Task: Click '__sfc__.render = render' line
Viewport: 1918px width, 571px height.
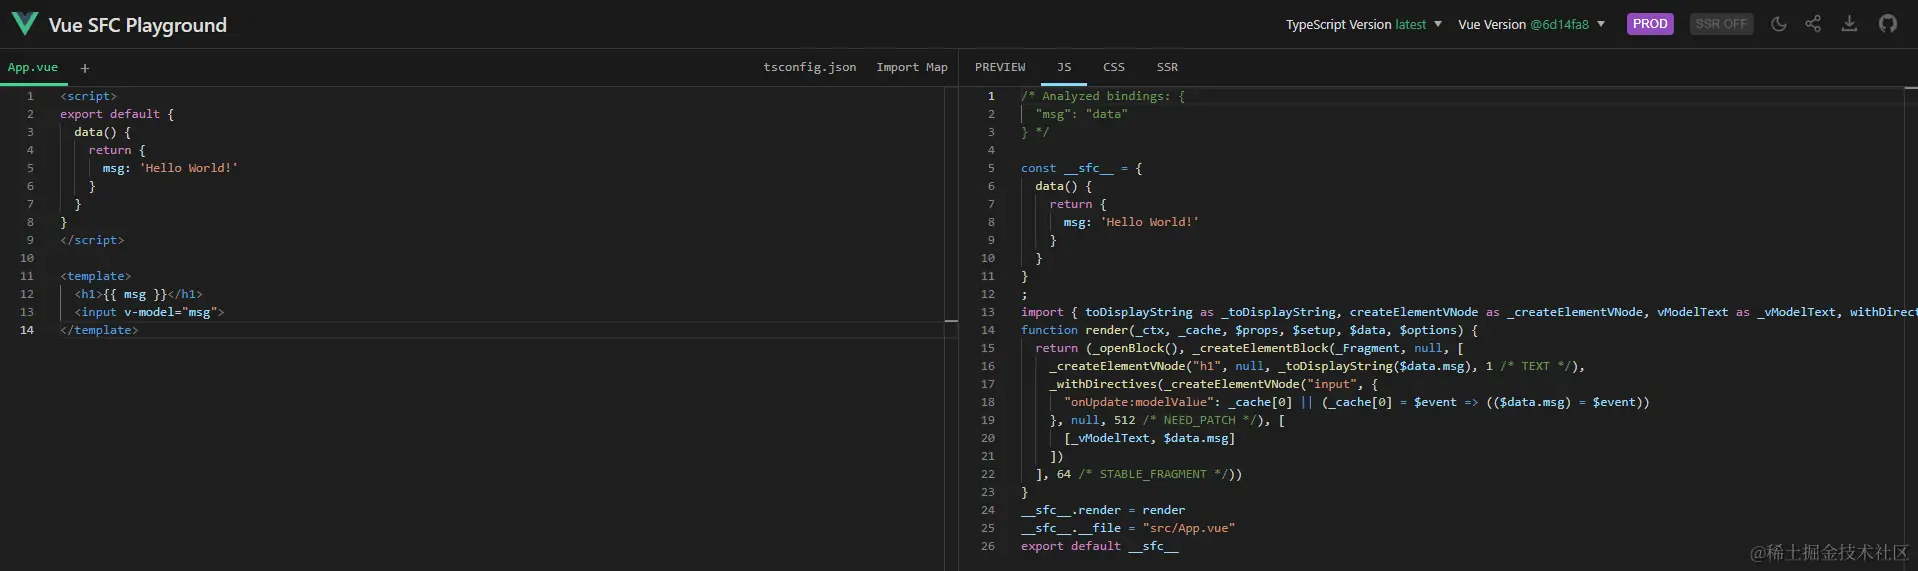Action: 1103,510
